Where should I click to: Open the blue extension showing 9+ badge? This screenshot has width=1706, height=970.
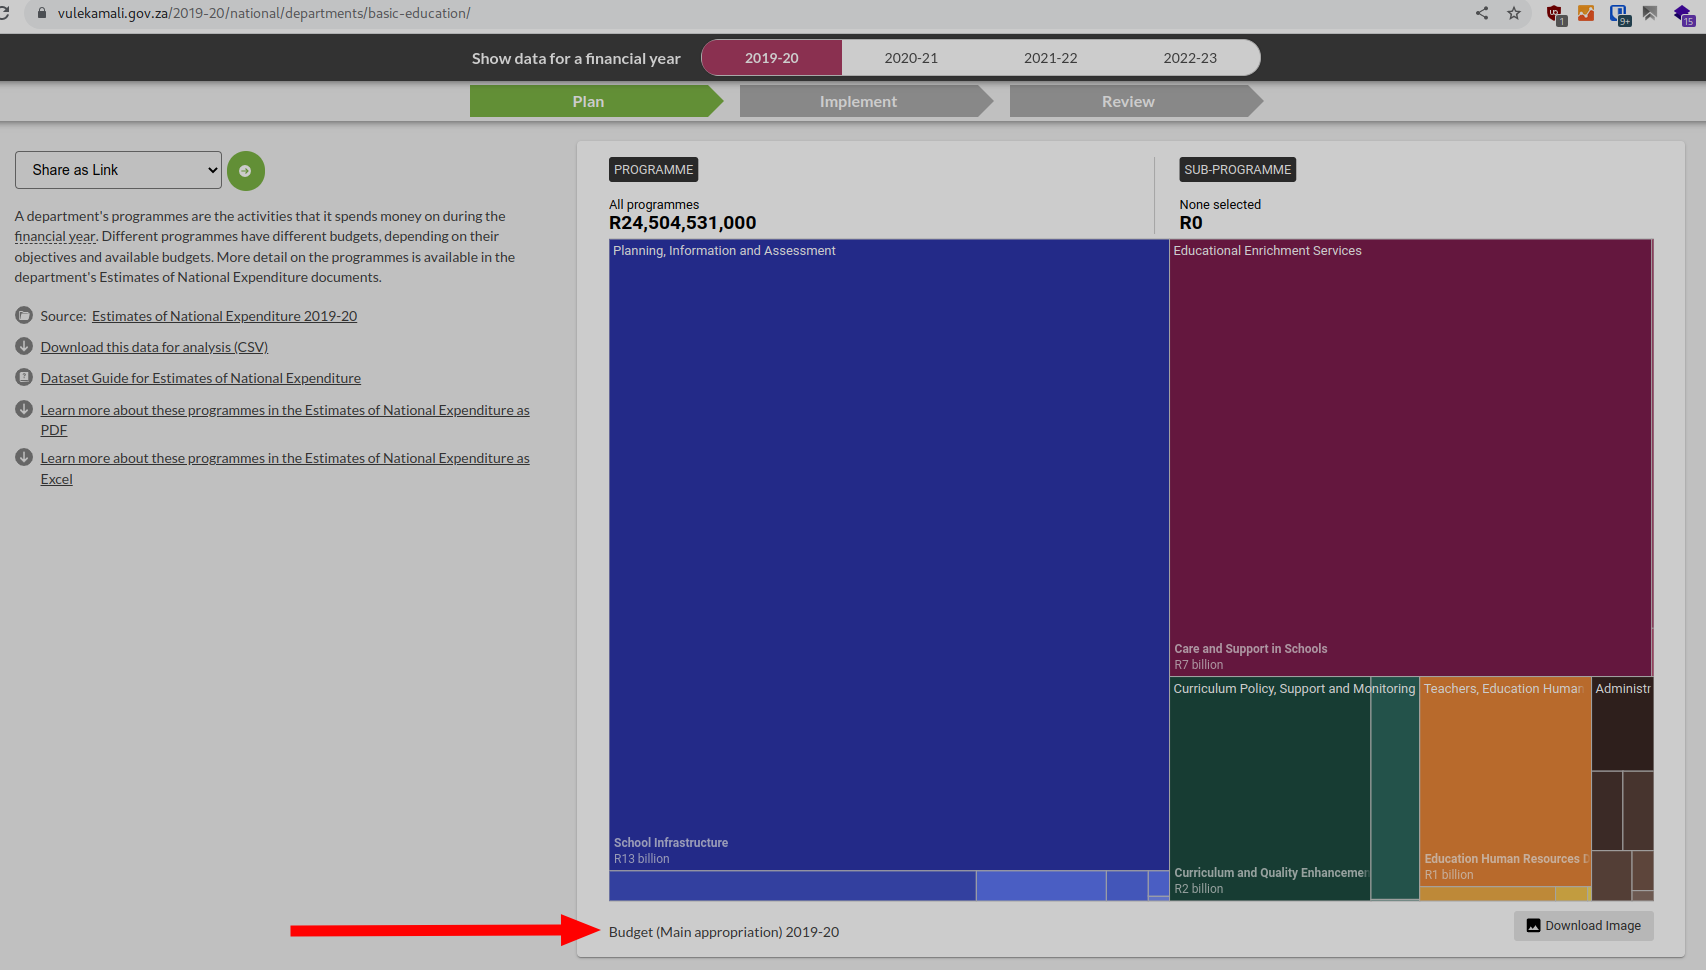point(1618,14)
